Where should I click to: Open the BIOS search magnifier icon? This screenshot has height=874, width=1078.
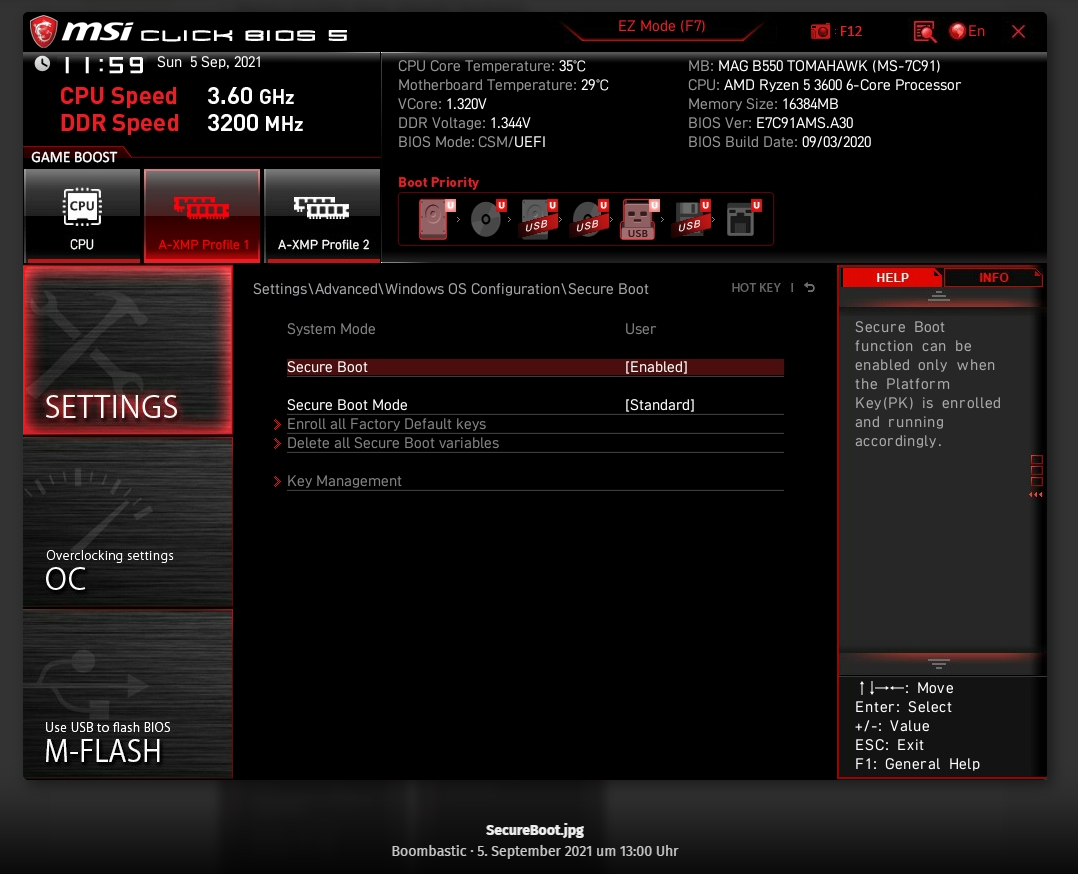pyautogui.click(x=925, y=32)
